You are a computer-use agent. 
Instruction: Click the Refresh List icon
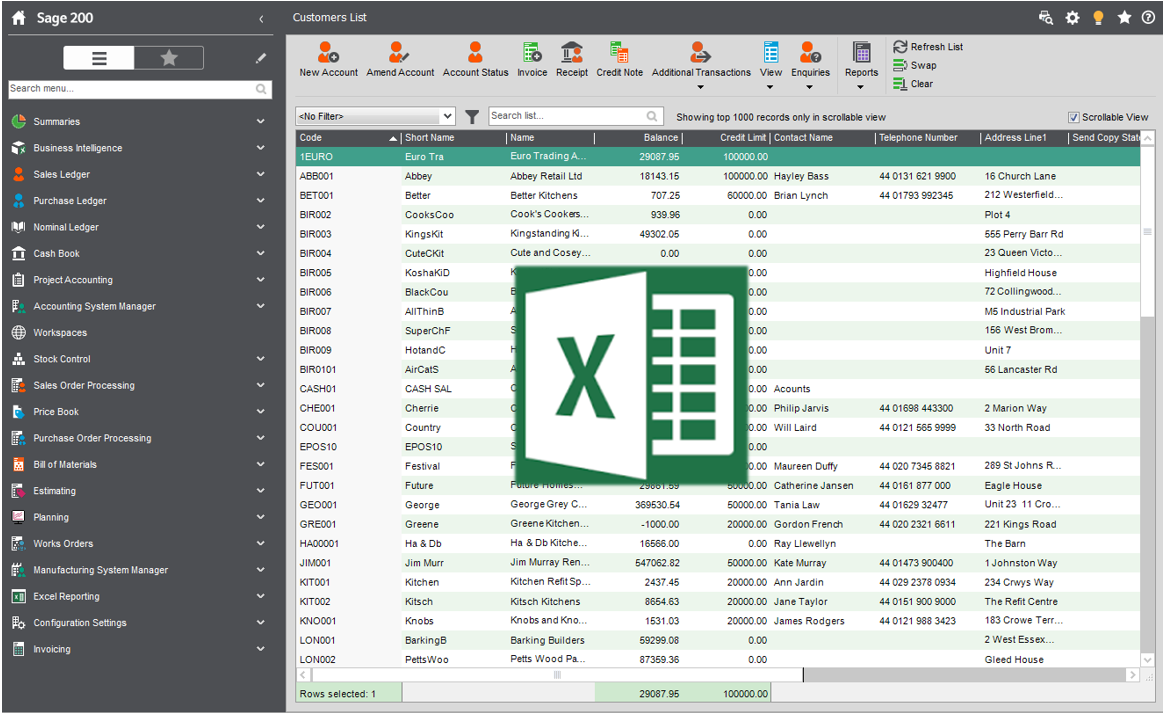tap(900, 47)
